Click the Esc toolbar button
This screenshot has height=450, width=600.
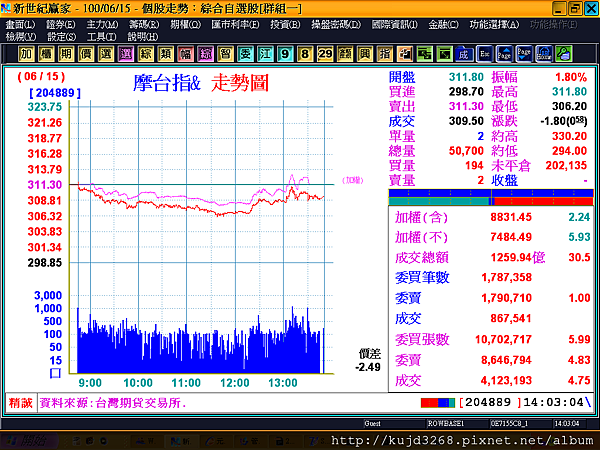click(484, 54)
